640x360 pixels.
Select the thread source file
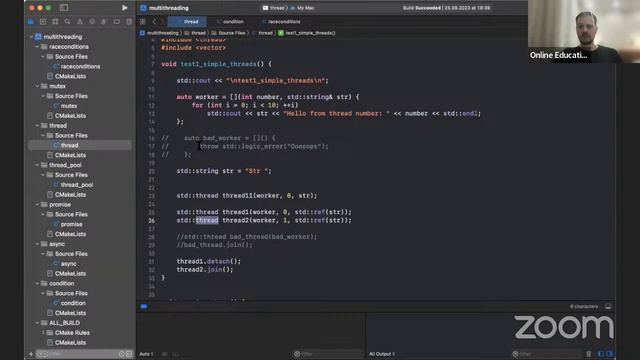pyautogui.click(x=69, y=145)
